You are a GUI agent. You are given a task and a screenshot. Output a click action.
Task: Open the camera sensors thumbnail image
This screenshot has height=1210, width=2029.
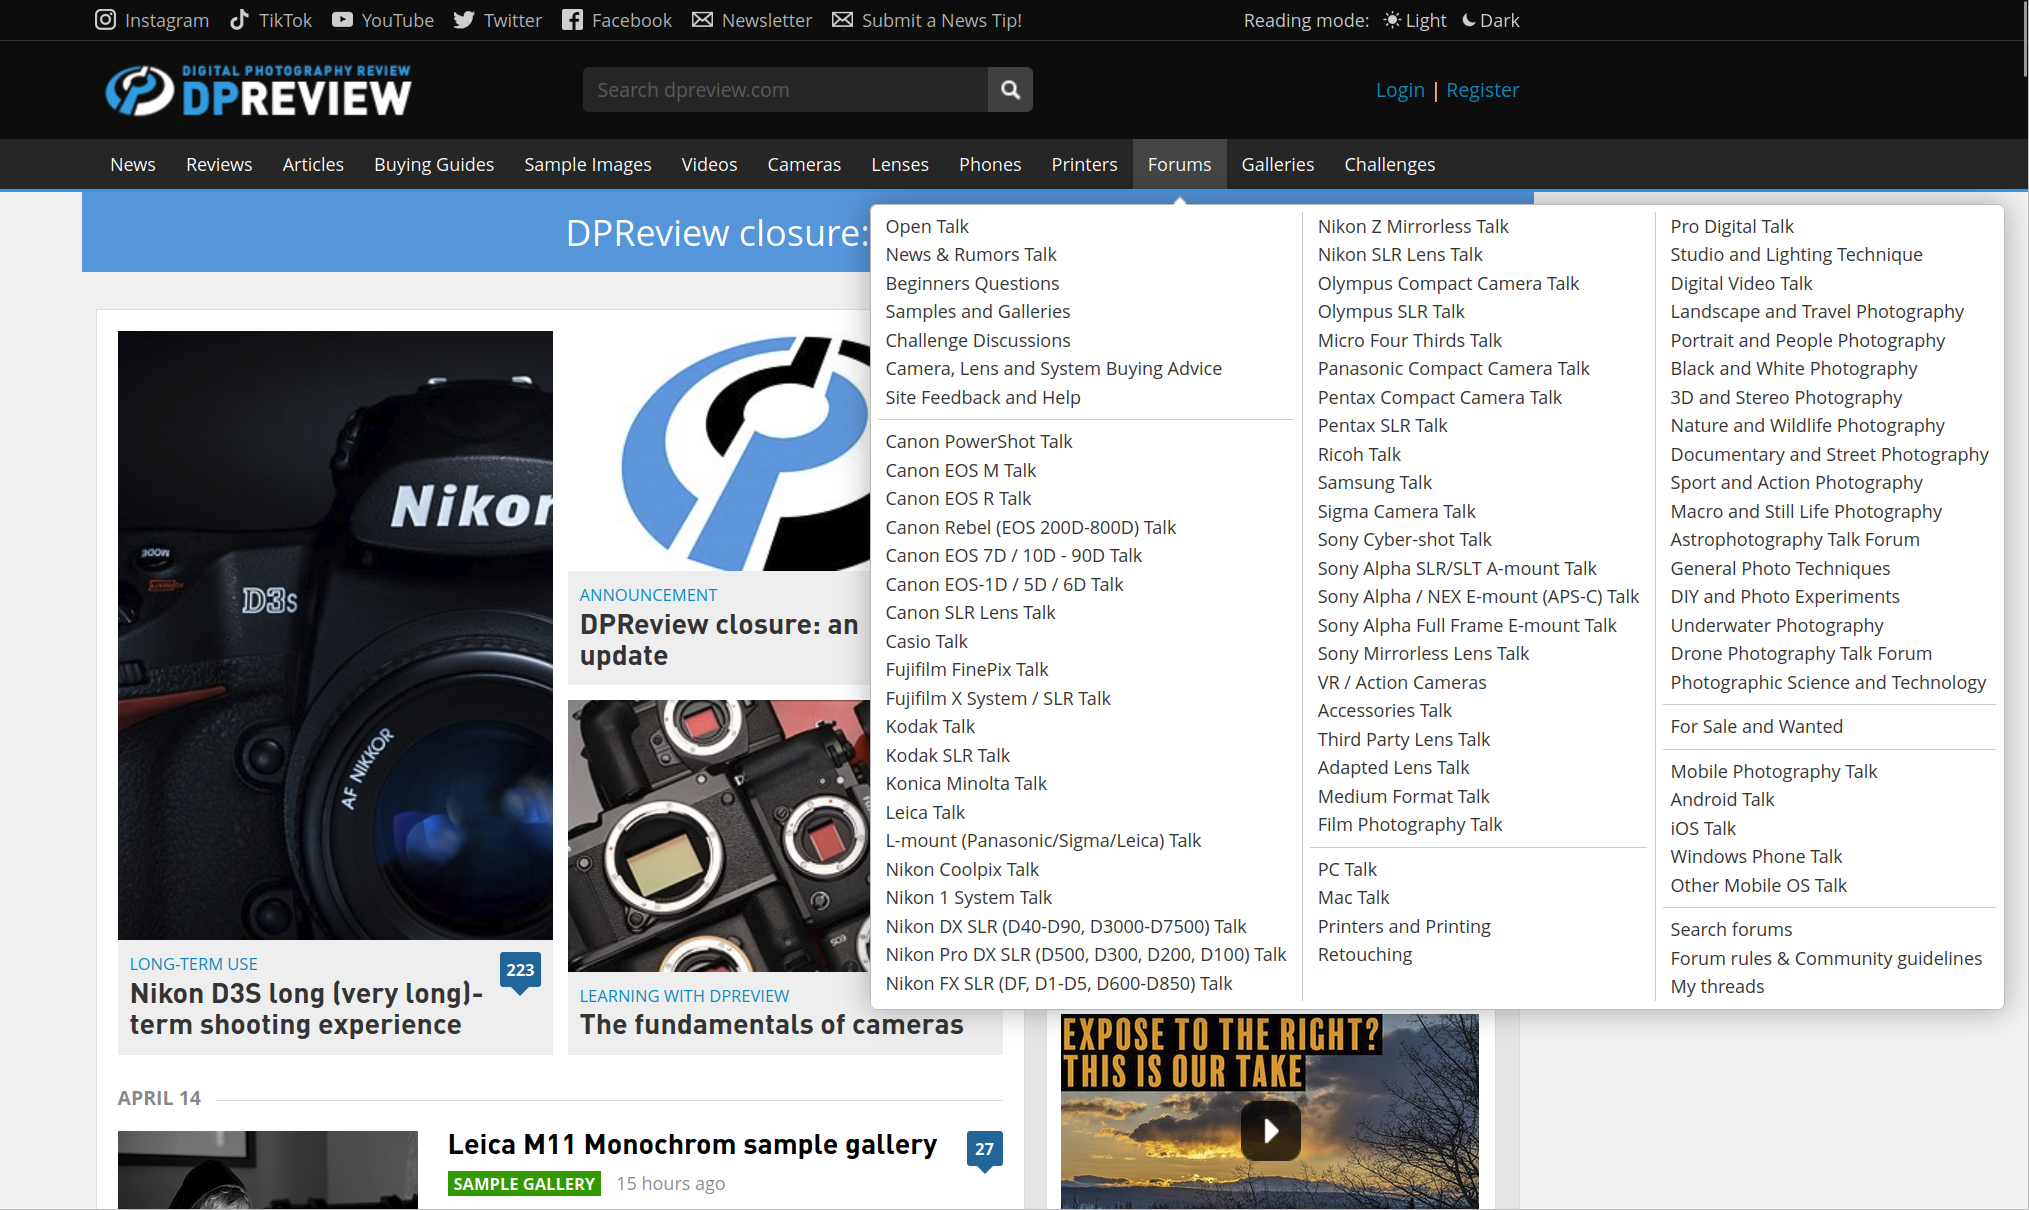718,836
